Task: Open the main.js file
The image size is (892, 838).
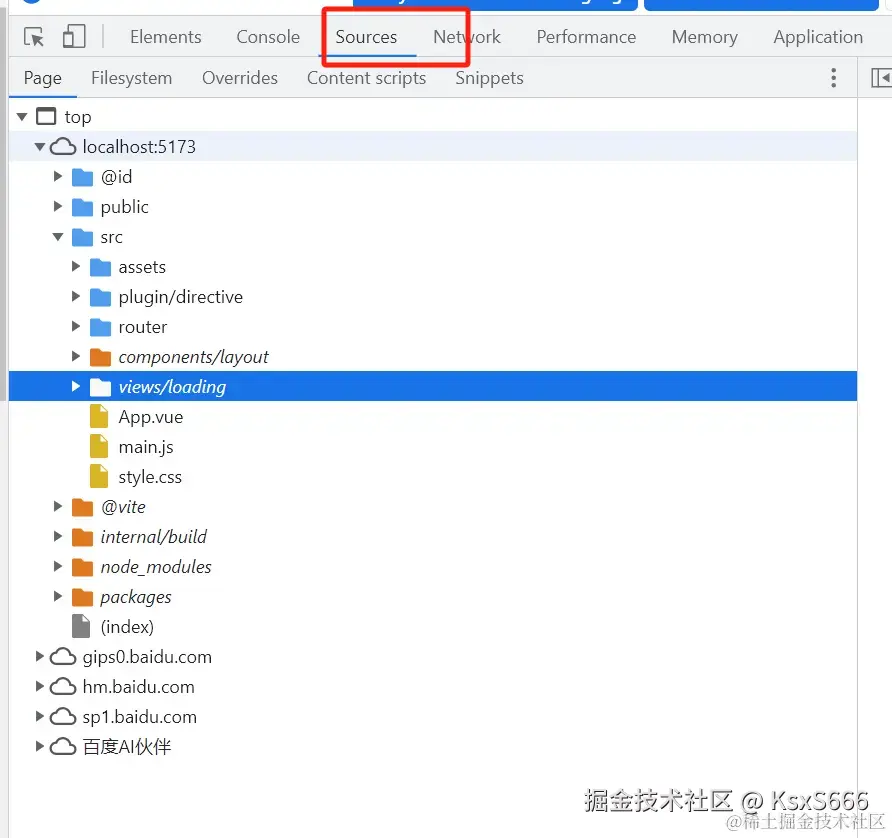Action: point(146,447)
